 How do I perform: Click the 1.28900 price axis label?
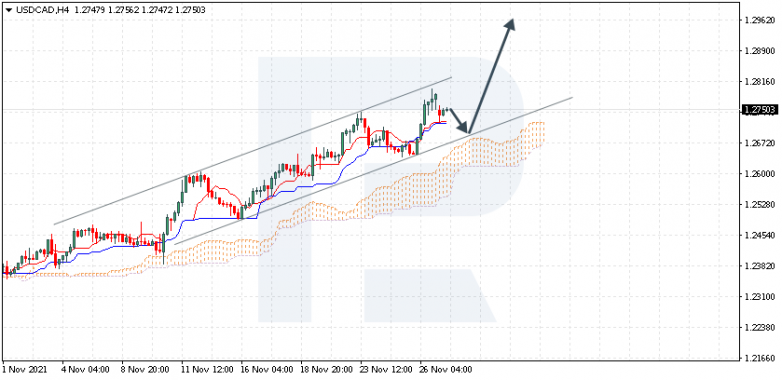click(x=760, y=51)
